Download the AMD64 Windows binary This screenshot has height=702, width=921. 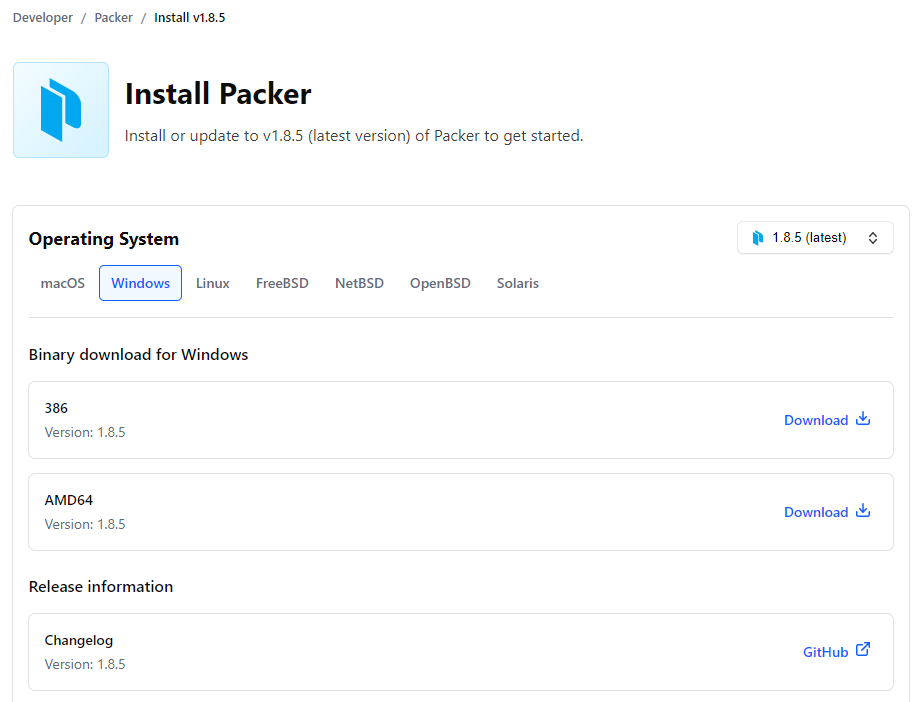[827, 512]
